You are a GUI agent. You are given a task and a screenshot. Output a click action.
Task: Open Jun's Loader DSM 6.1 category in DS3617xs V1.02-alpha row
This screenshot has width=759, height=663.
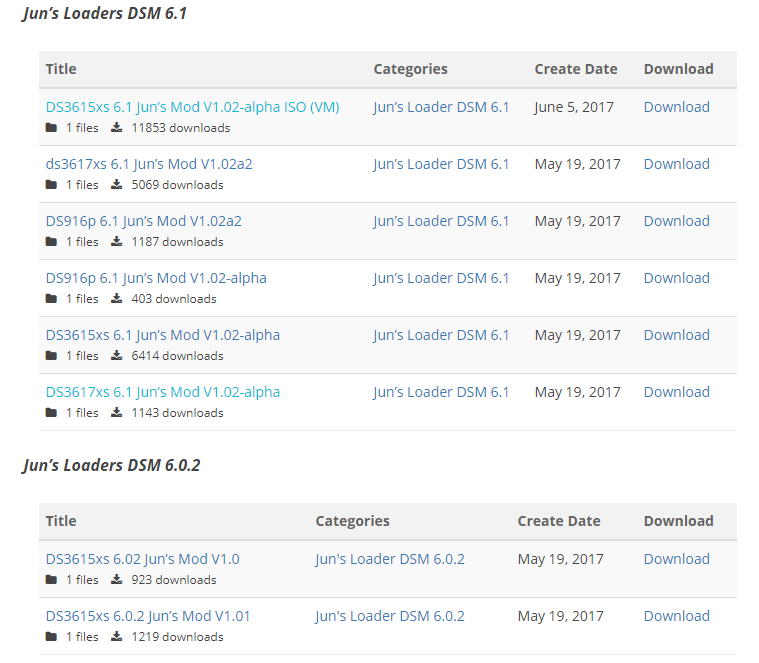tap(441, 392)
